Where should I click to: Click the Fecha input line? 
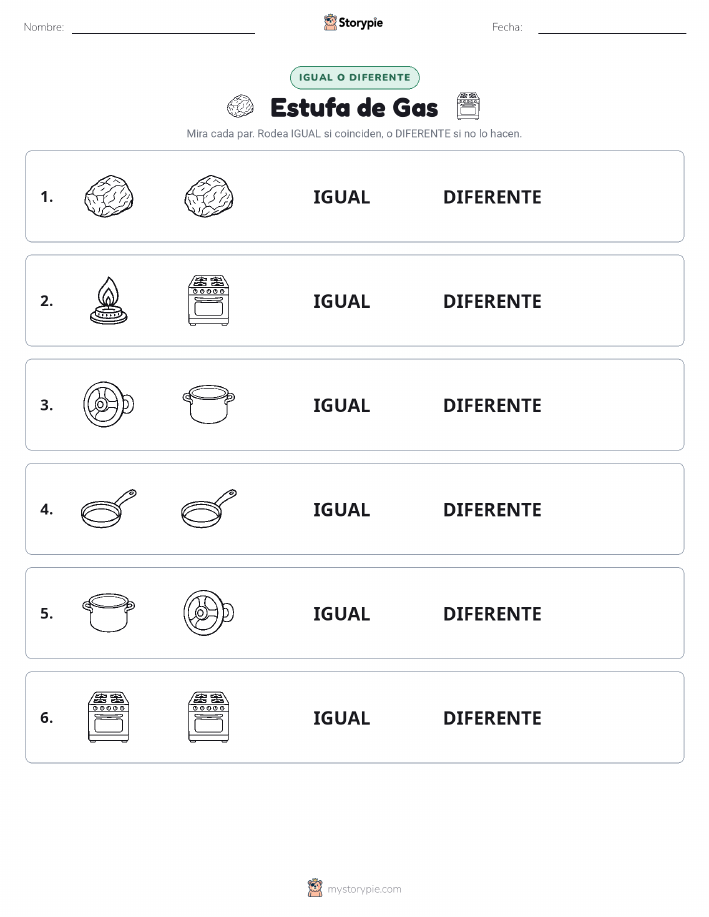click(x=612, y=27)
